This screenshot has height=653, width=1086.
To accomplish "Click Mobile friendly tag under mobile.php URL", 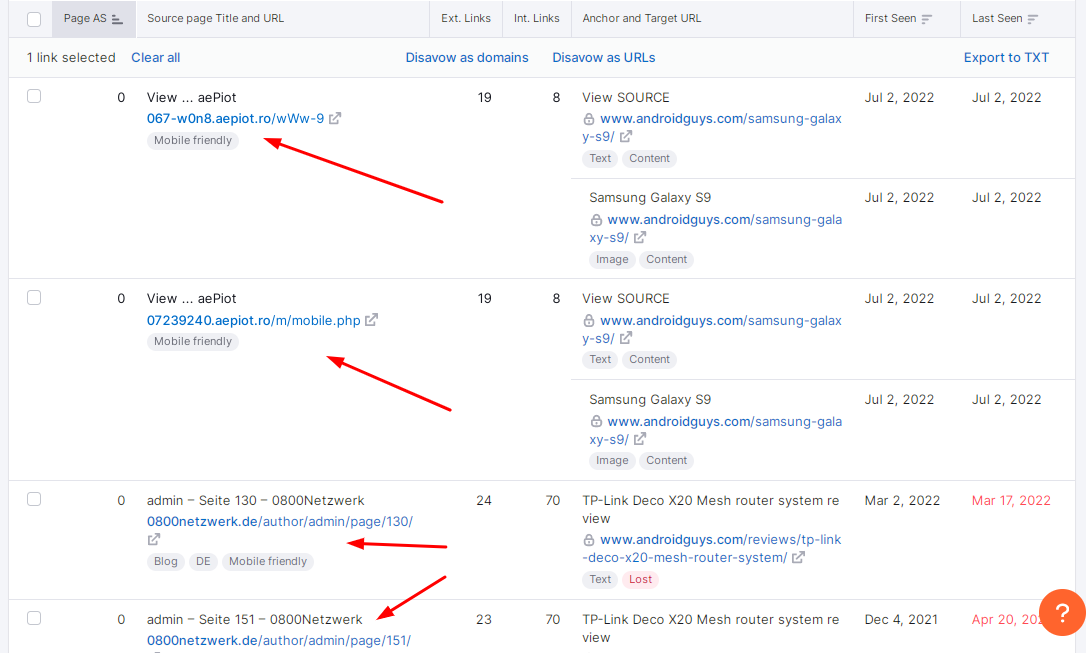I will click(x=193, y=341).
